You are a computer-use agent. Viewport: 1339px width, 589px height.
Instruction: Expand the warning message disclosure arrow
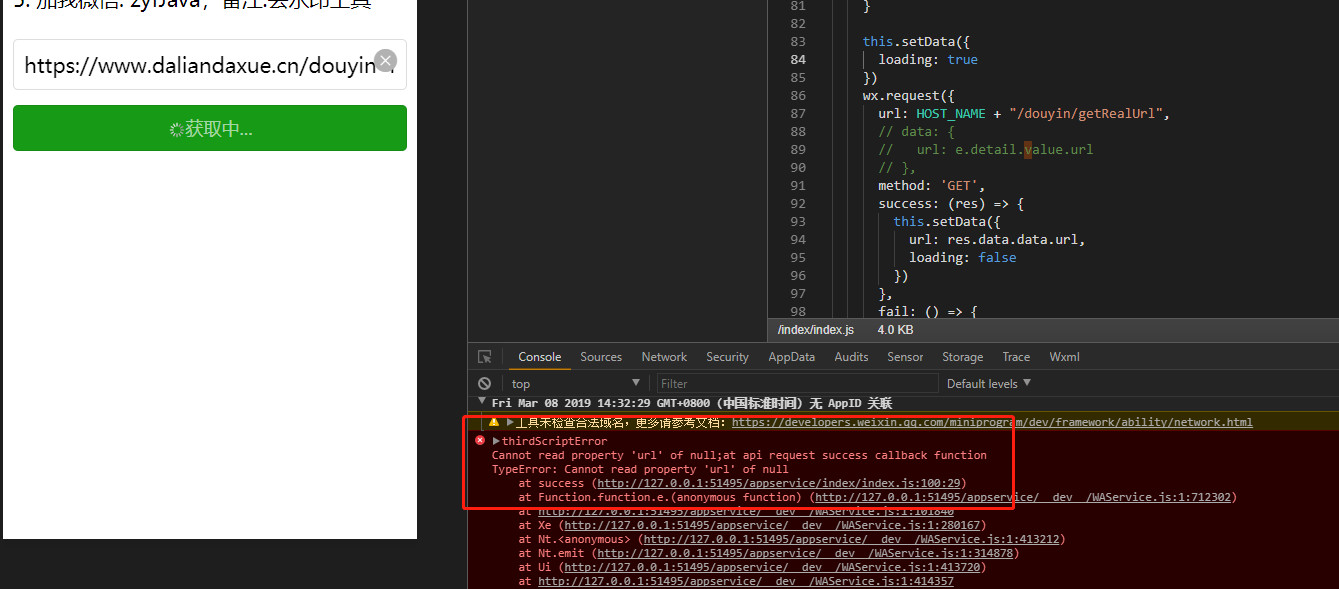click(x=509, y=422)
